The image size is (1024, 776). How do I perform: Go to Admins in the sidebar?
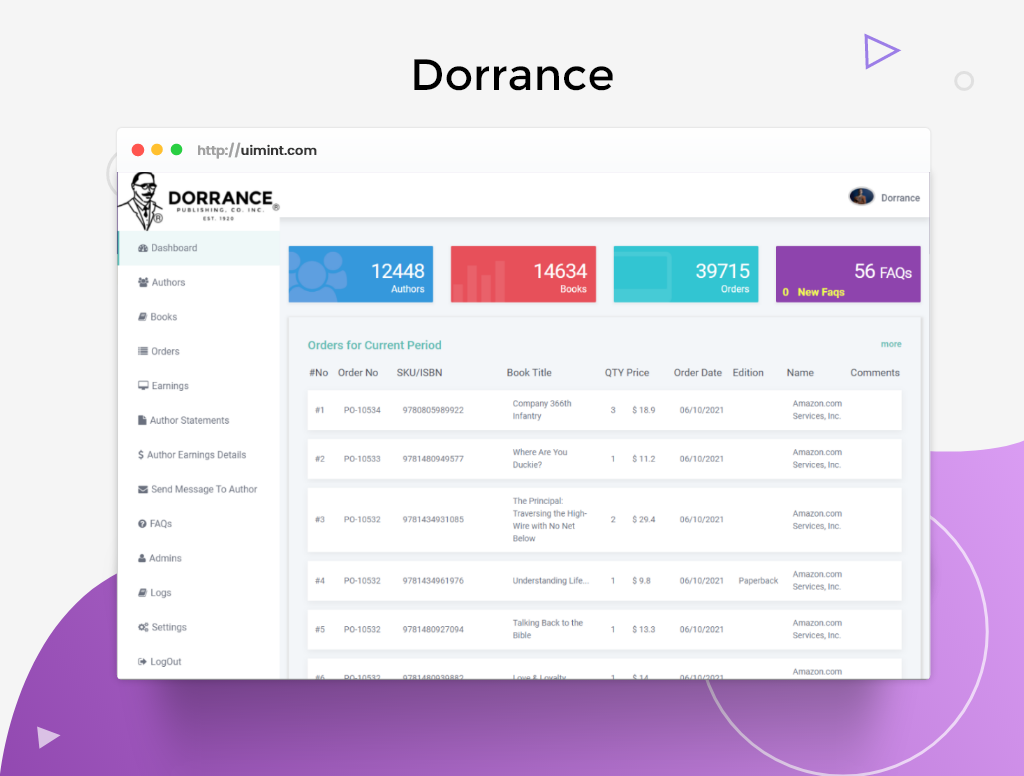click(x=165, y=558)
